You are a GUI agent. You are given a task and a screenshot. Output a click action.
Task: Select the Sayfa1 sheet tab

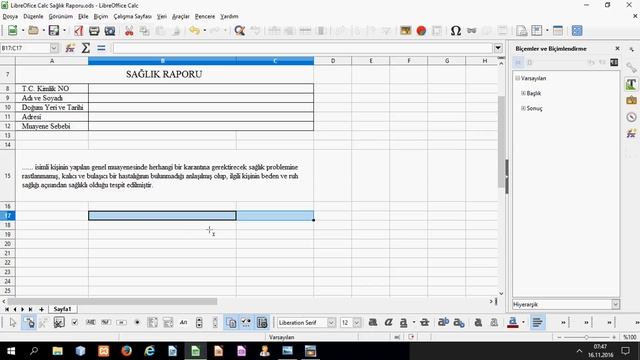(x=62, y=309)
